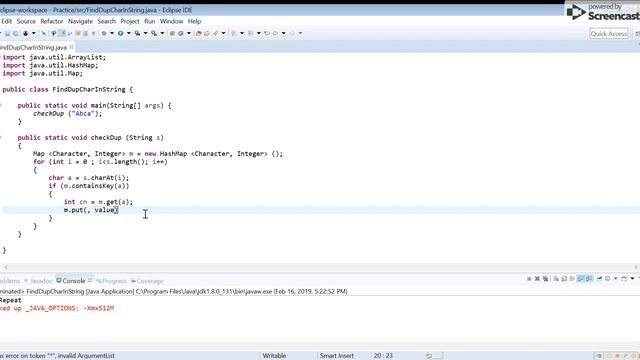Click the Open Task toolbar icon
The width and height of the screenshot is (640, 360).
click(207, 33)
